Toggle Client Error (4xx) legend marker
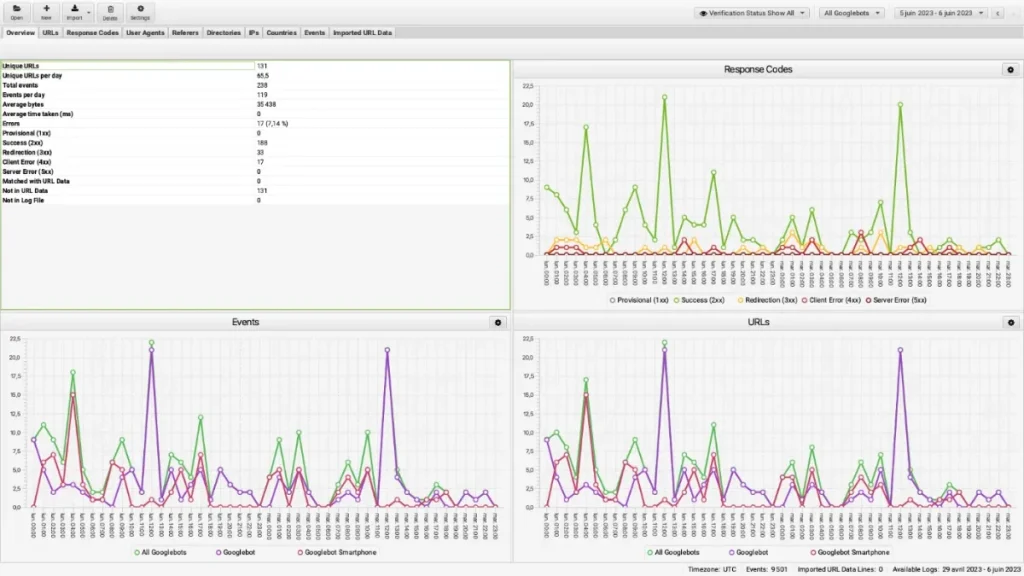 click(x=805, y=300)
